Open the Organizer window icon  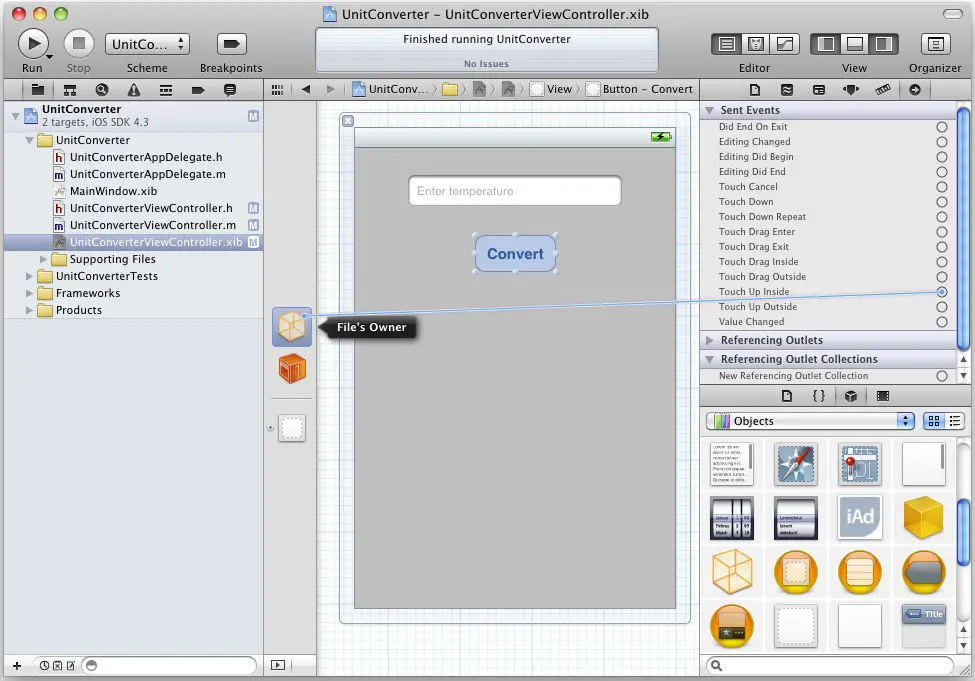pos(935,44)
